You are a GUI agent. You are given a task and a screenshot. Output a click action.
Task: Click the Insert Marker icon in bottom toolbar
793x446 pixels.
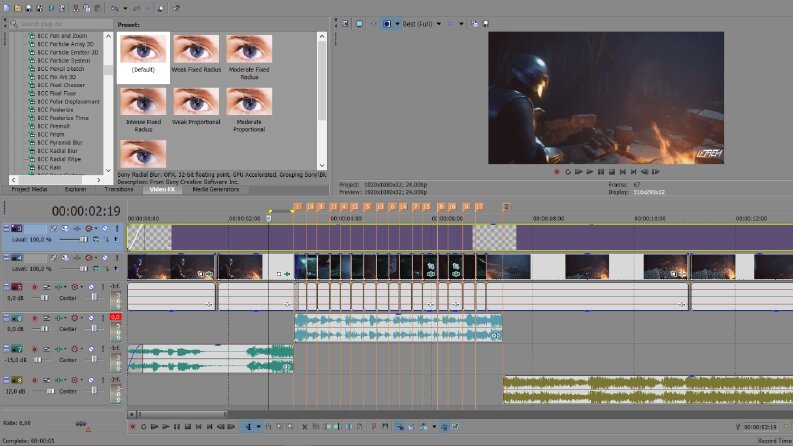click(374, 427)
